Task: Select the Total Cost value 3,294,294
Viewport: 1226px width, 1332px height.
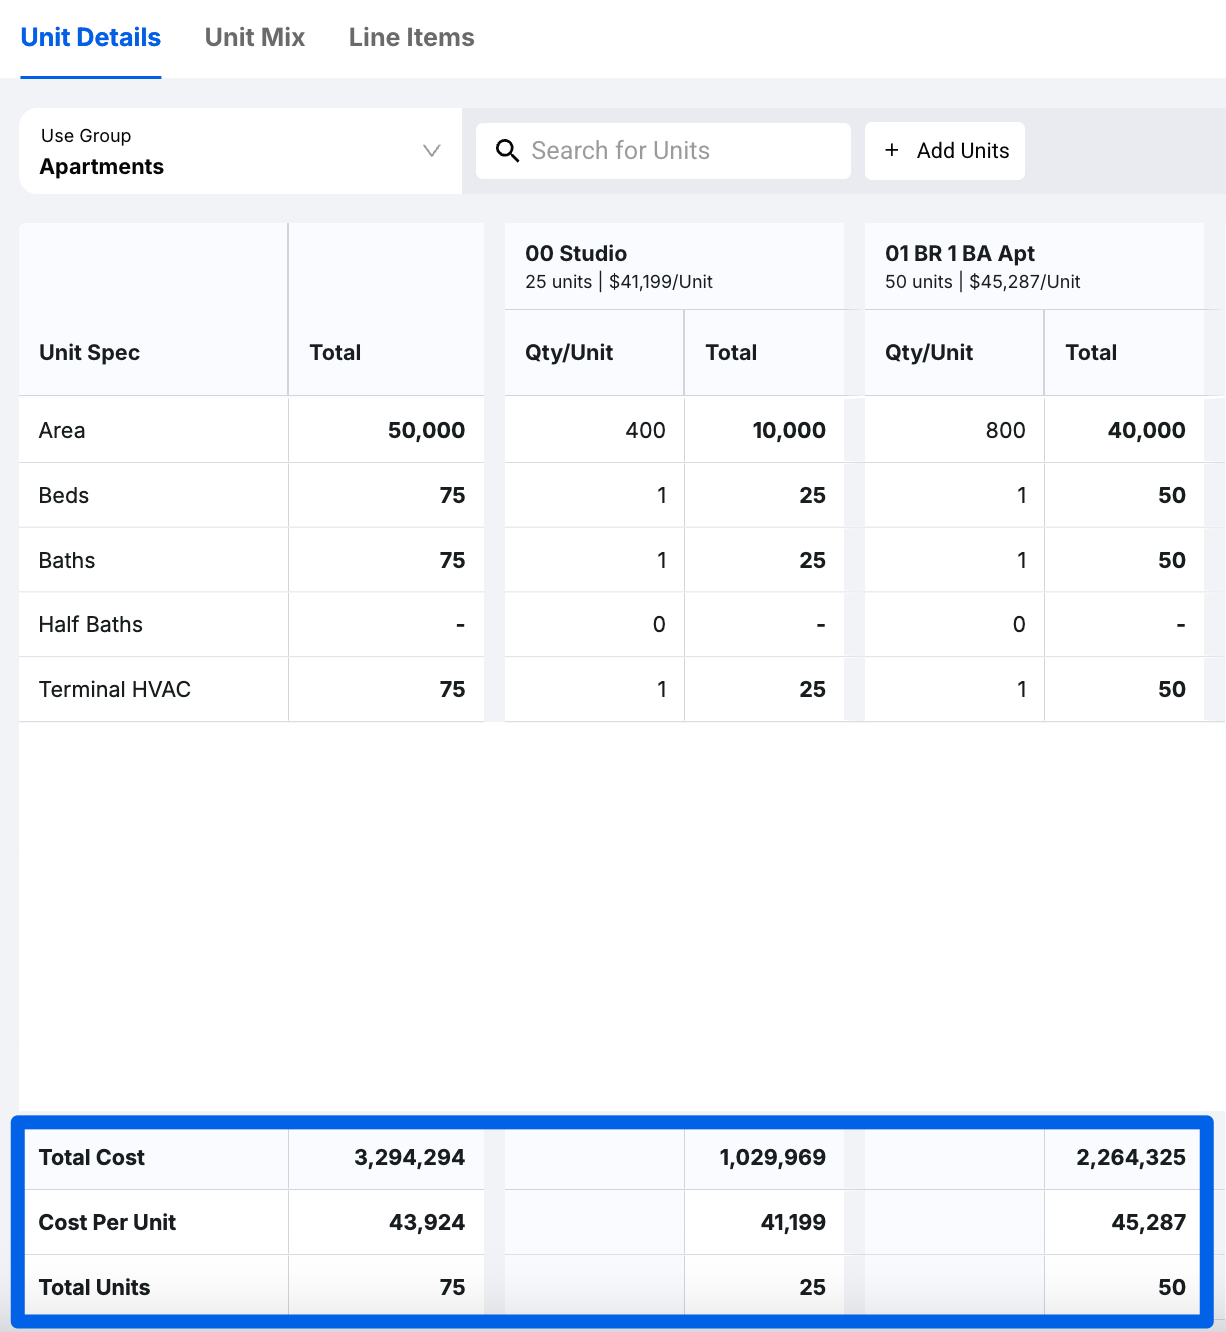Action: coord(409,1157)
